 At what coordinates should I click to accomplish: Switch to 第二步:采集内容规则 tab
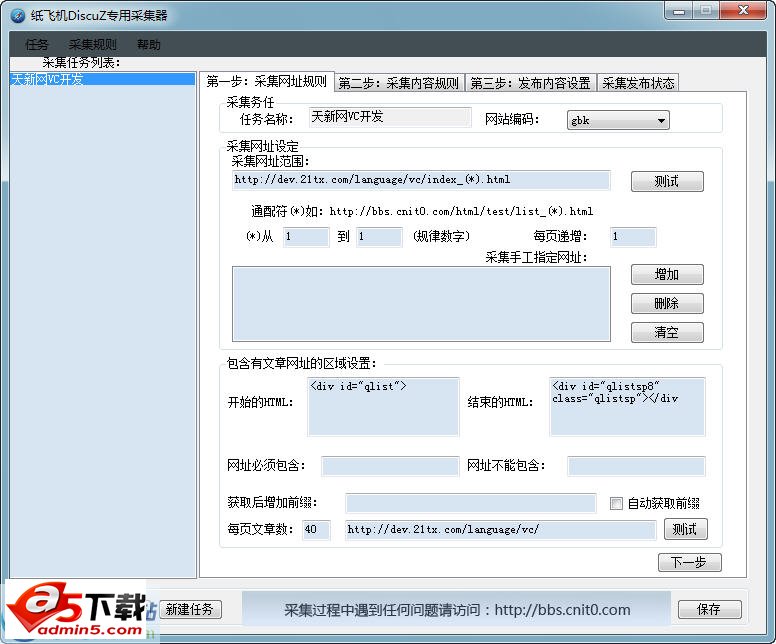coord(399,83)
